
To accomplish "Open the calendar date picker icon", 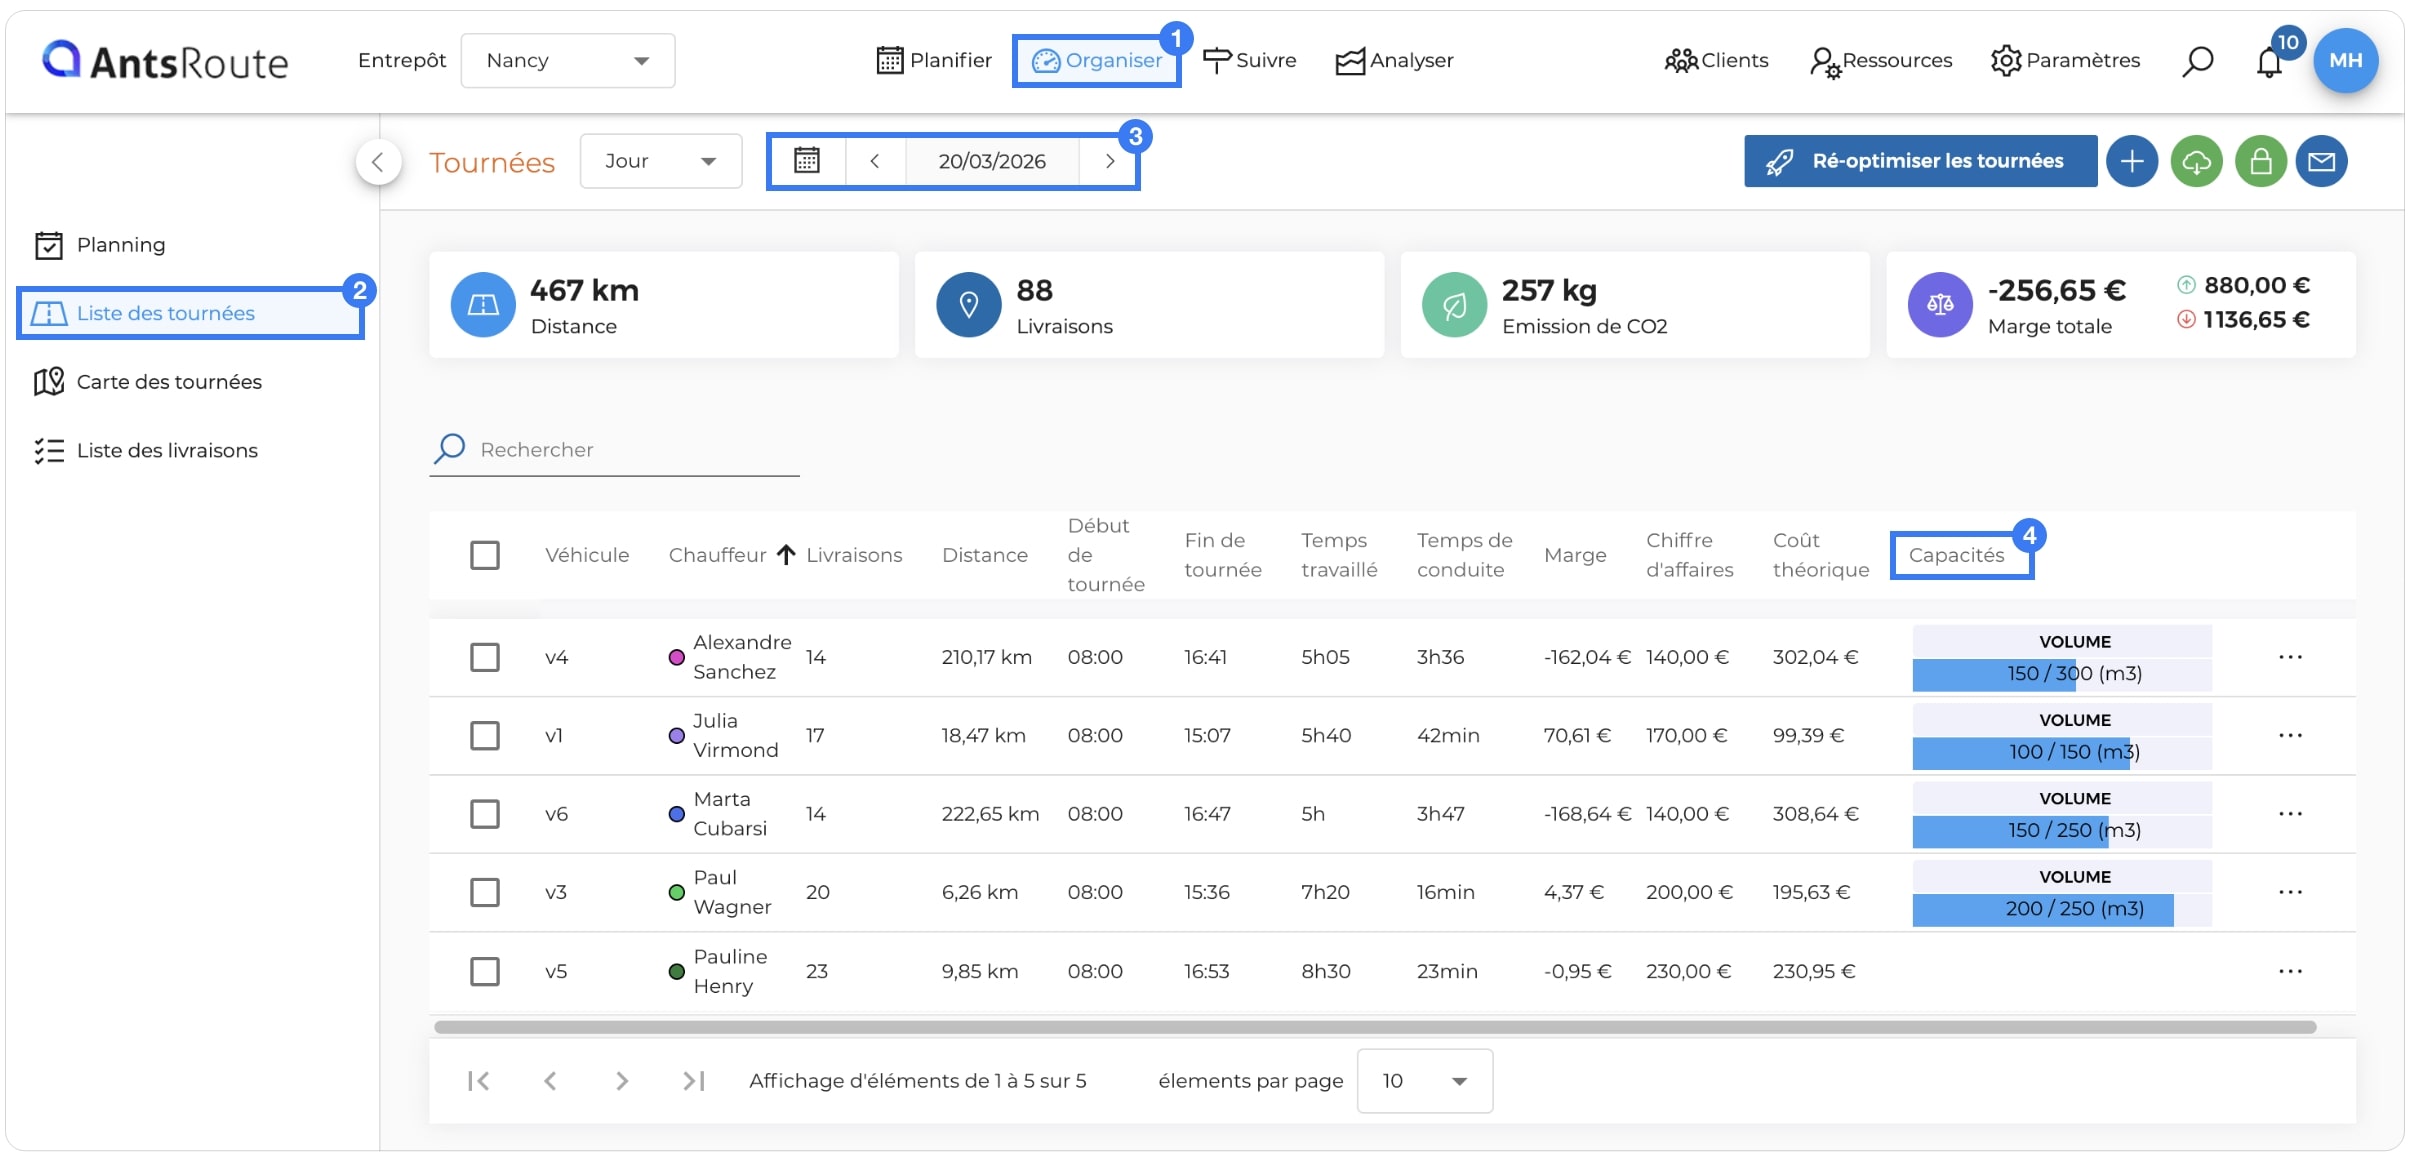I will (807, 161).
